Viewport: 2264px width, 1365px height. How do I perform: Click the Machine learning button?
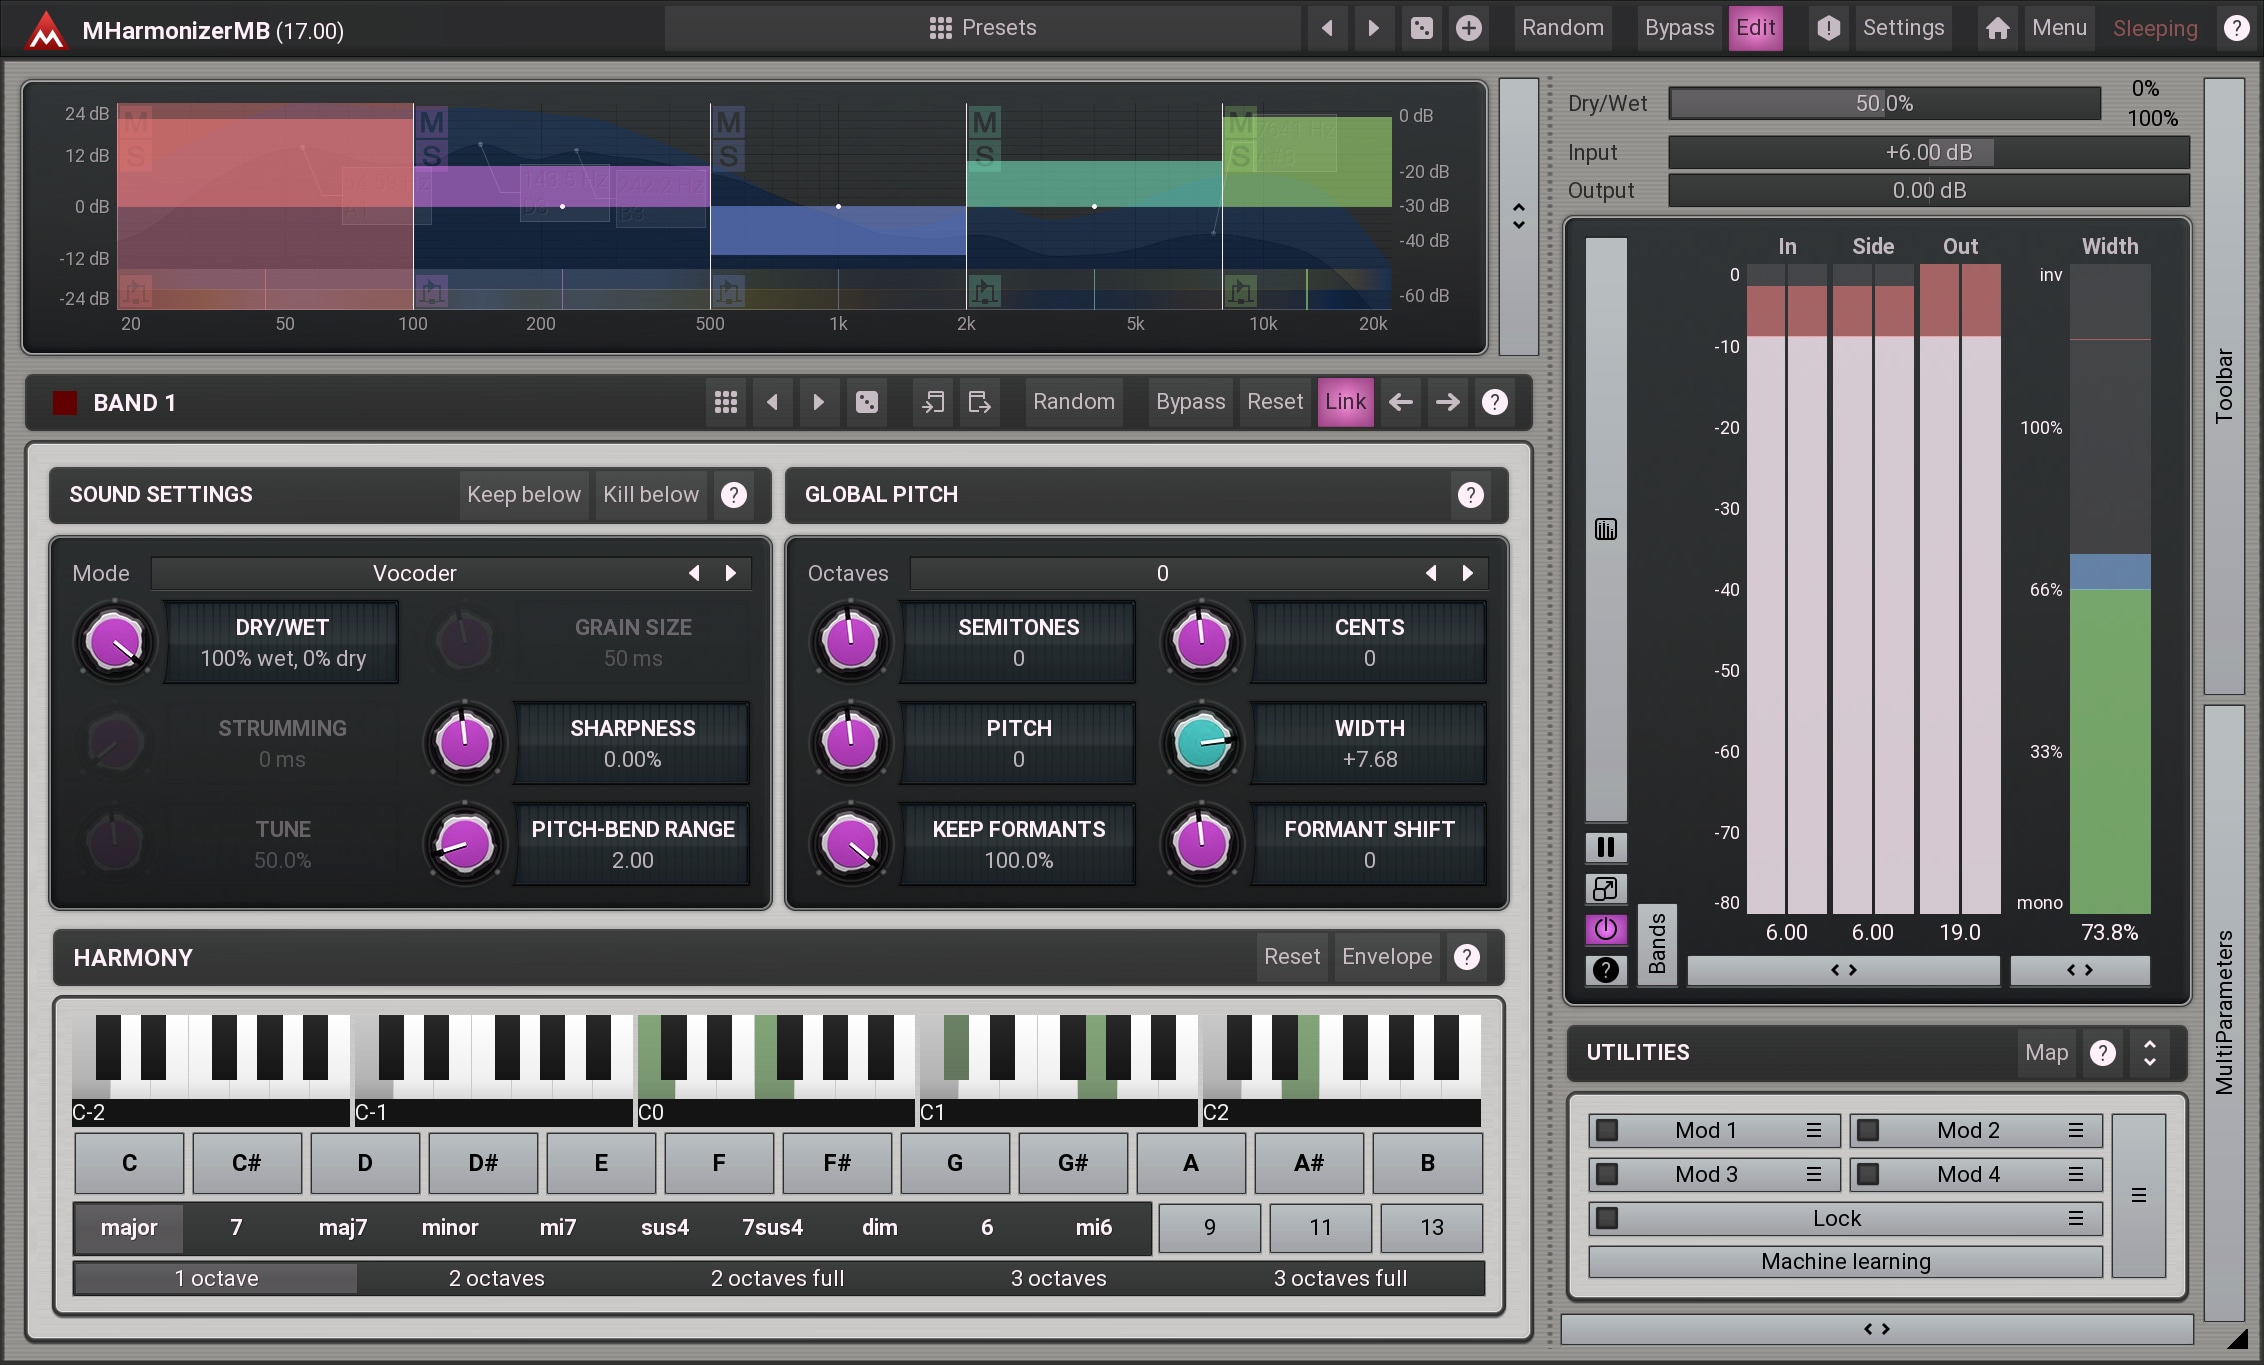click(x=1845, y=1261)
